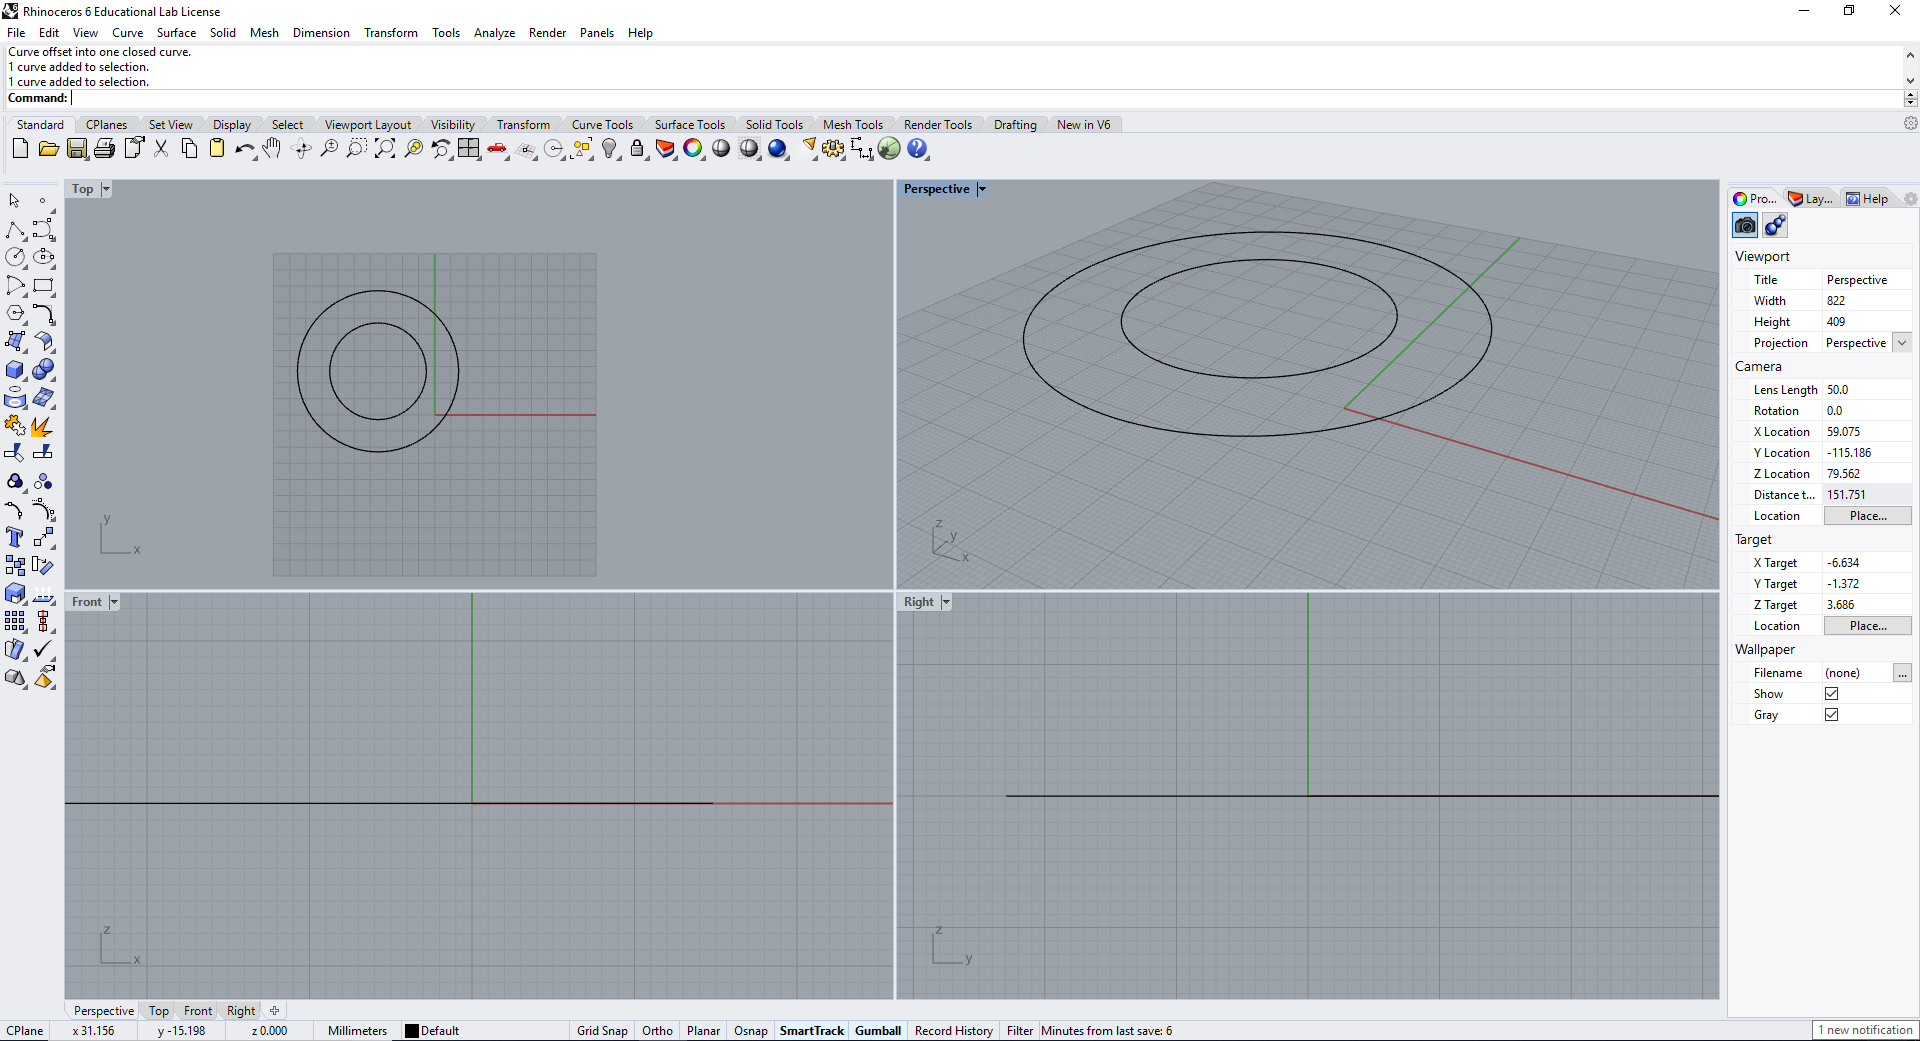
Task: Open the Curve menu
Action: tap(127, 33)
